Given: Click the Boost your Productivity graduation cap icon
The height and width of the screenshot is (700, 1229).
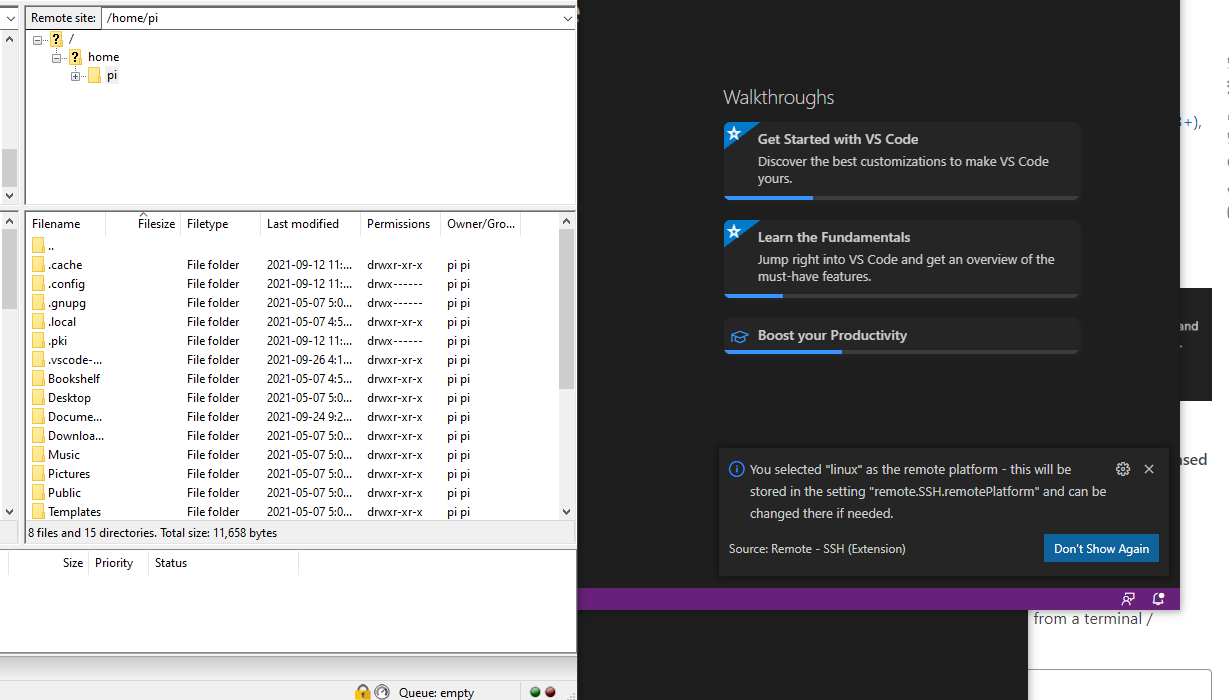Looking at the screenshot, I should click(x=739, y=336).
